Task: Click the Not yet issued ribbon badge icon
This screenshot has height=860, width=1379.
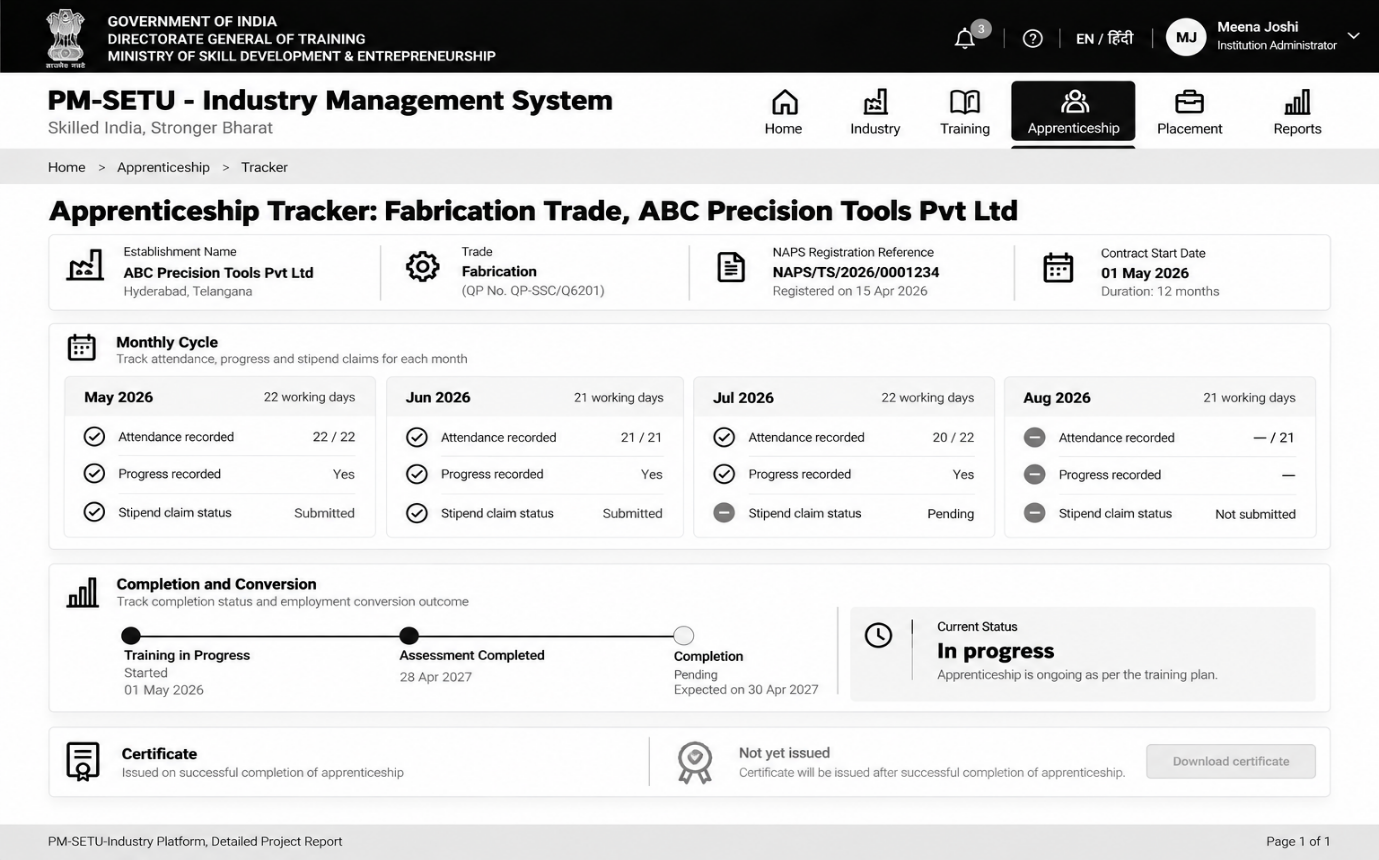Action: pyautogui.click(x=695, y=763)
